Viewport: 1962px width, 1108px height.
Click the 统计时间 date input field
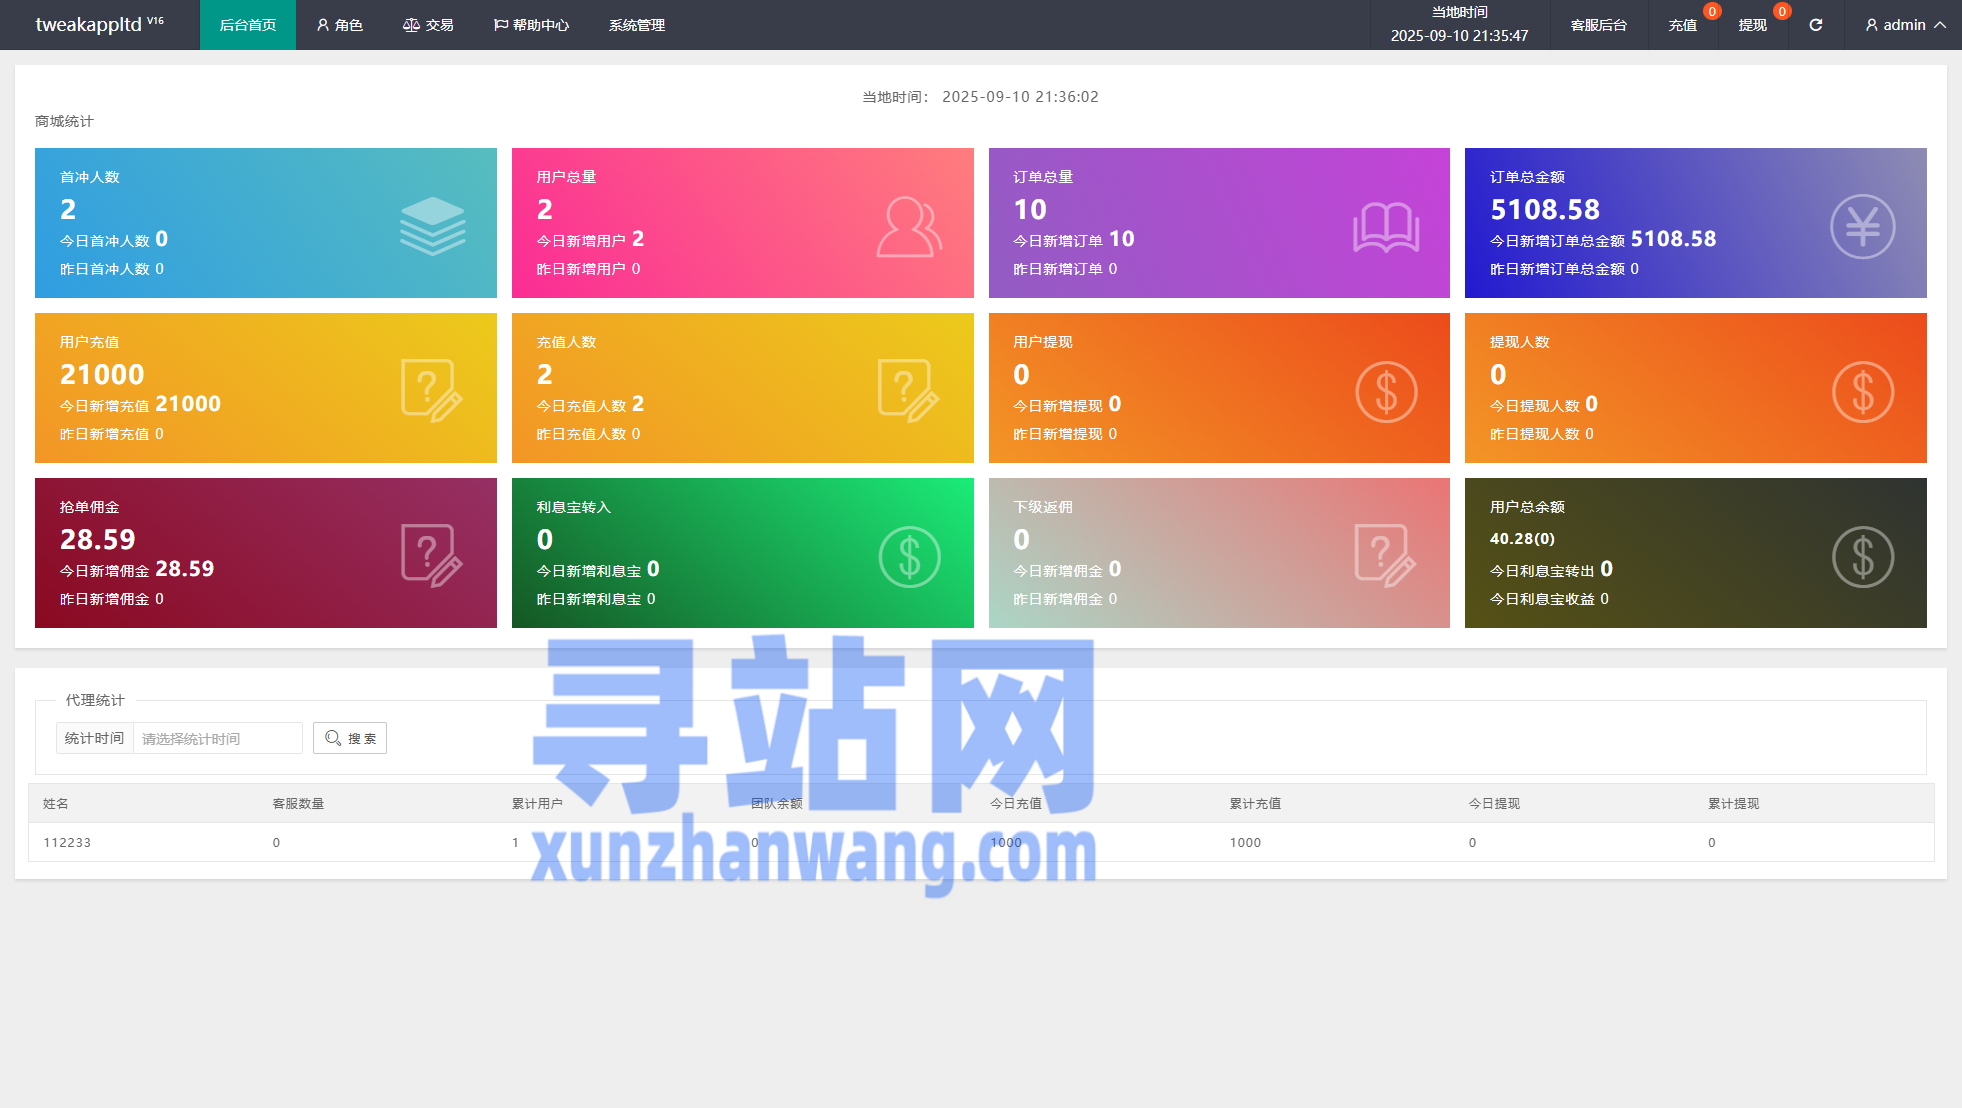217,738
